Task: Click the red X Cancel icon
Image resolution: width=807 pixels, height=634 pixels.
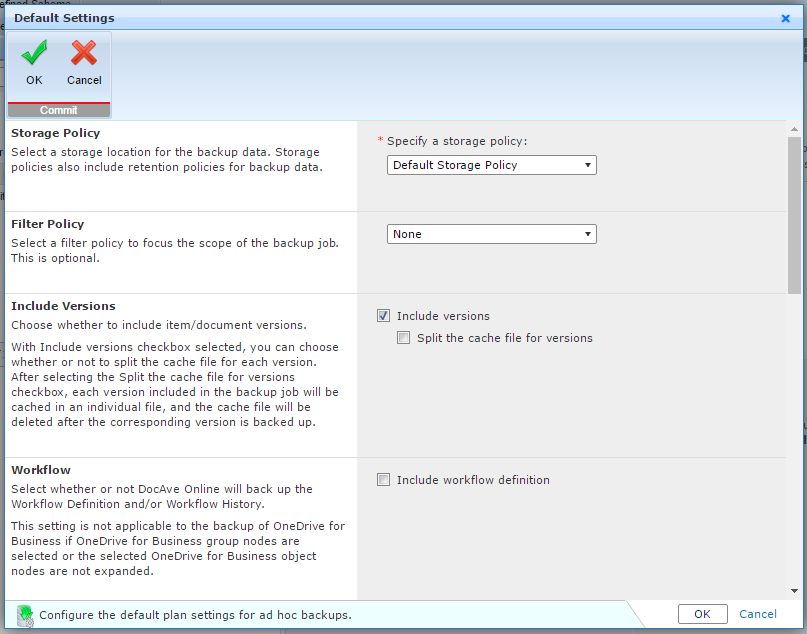Action: click(84, 54)
